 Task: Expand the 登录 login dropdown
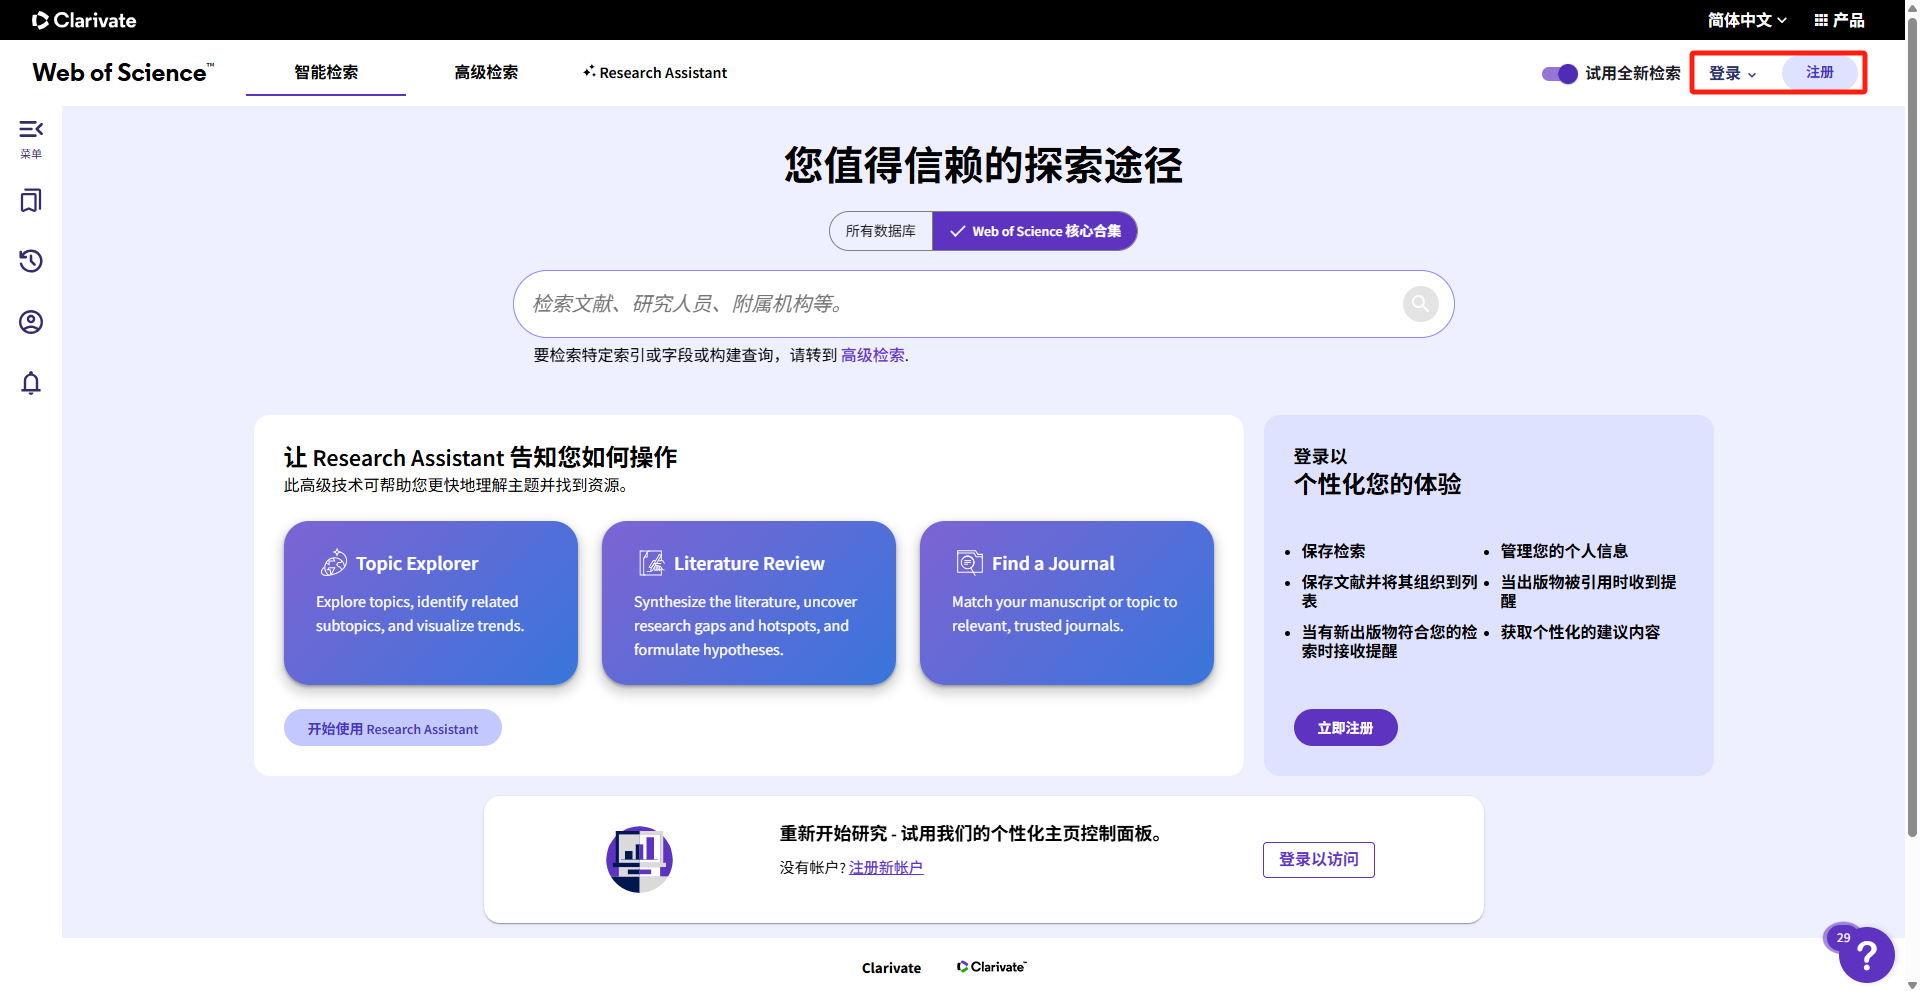point(1732,73)
